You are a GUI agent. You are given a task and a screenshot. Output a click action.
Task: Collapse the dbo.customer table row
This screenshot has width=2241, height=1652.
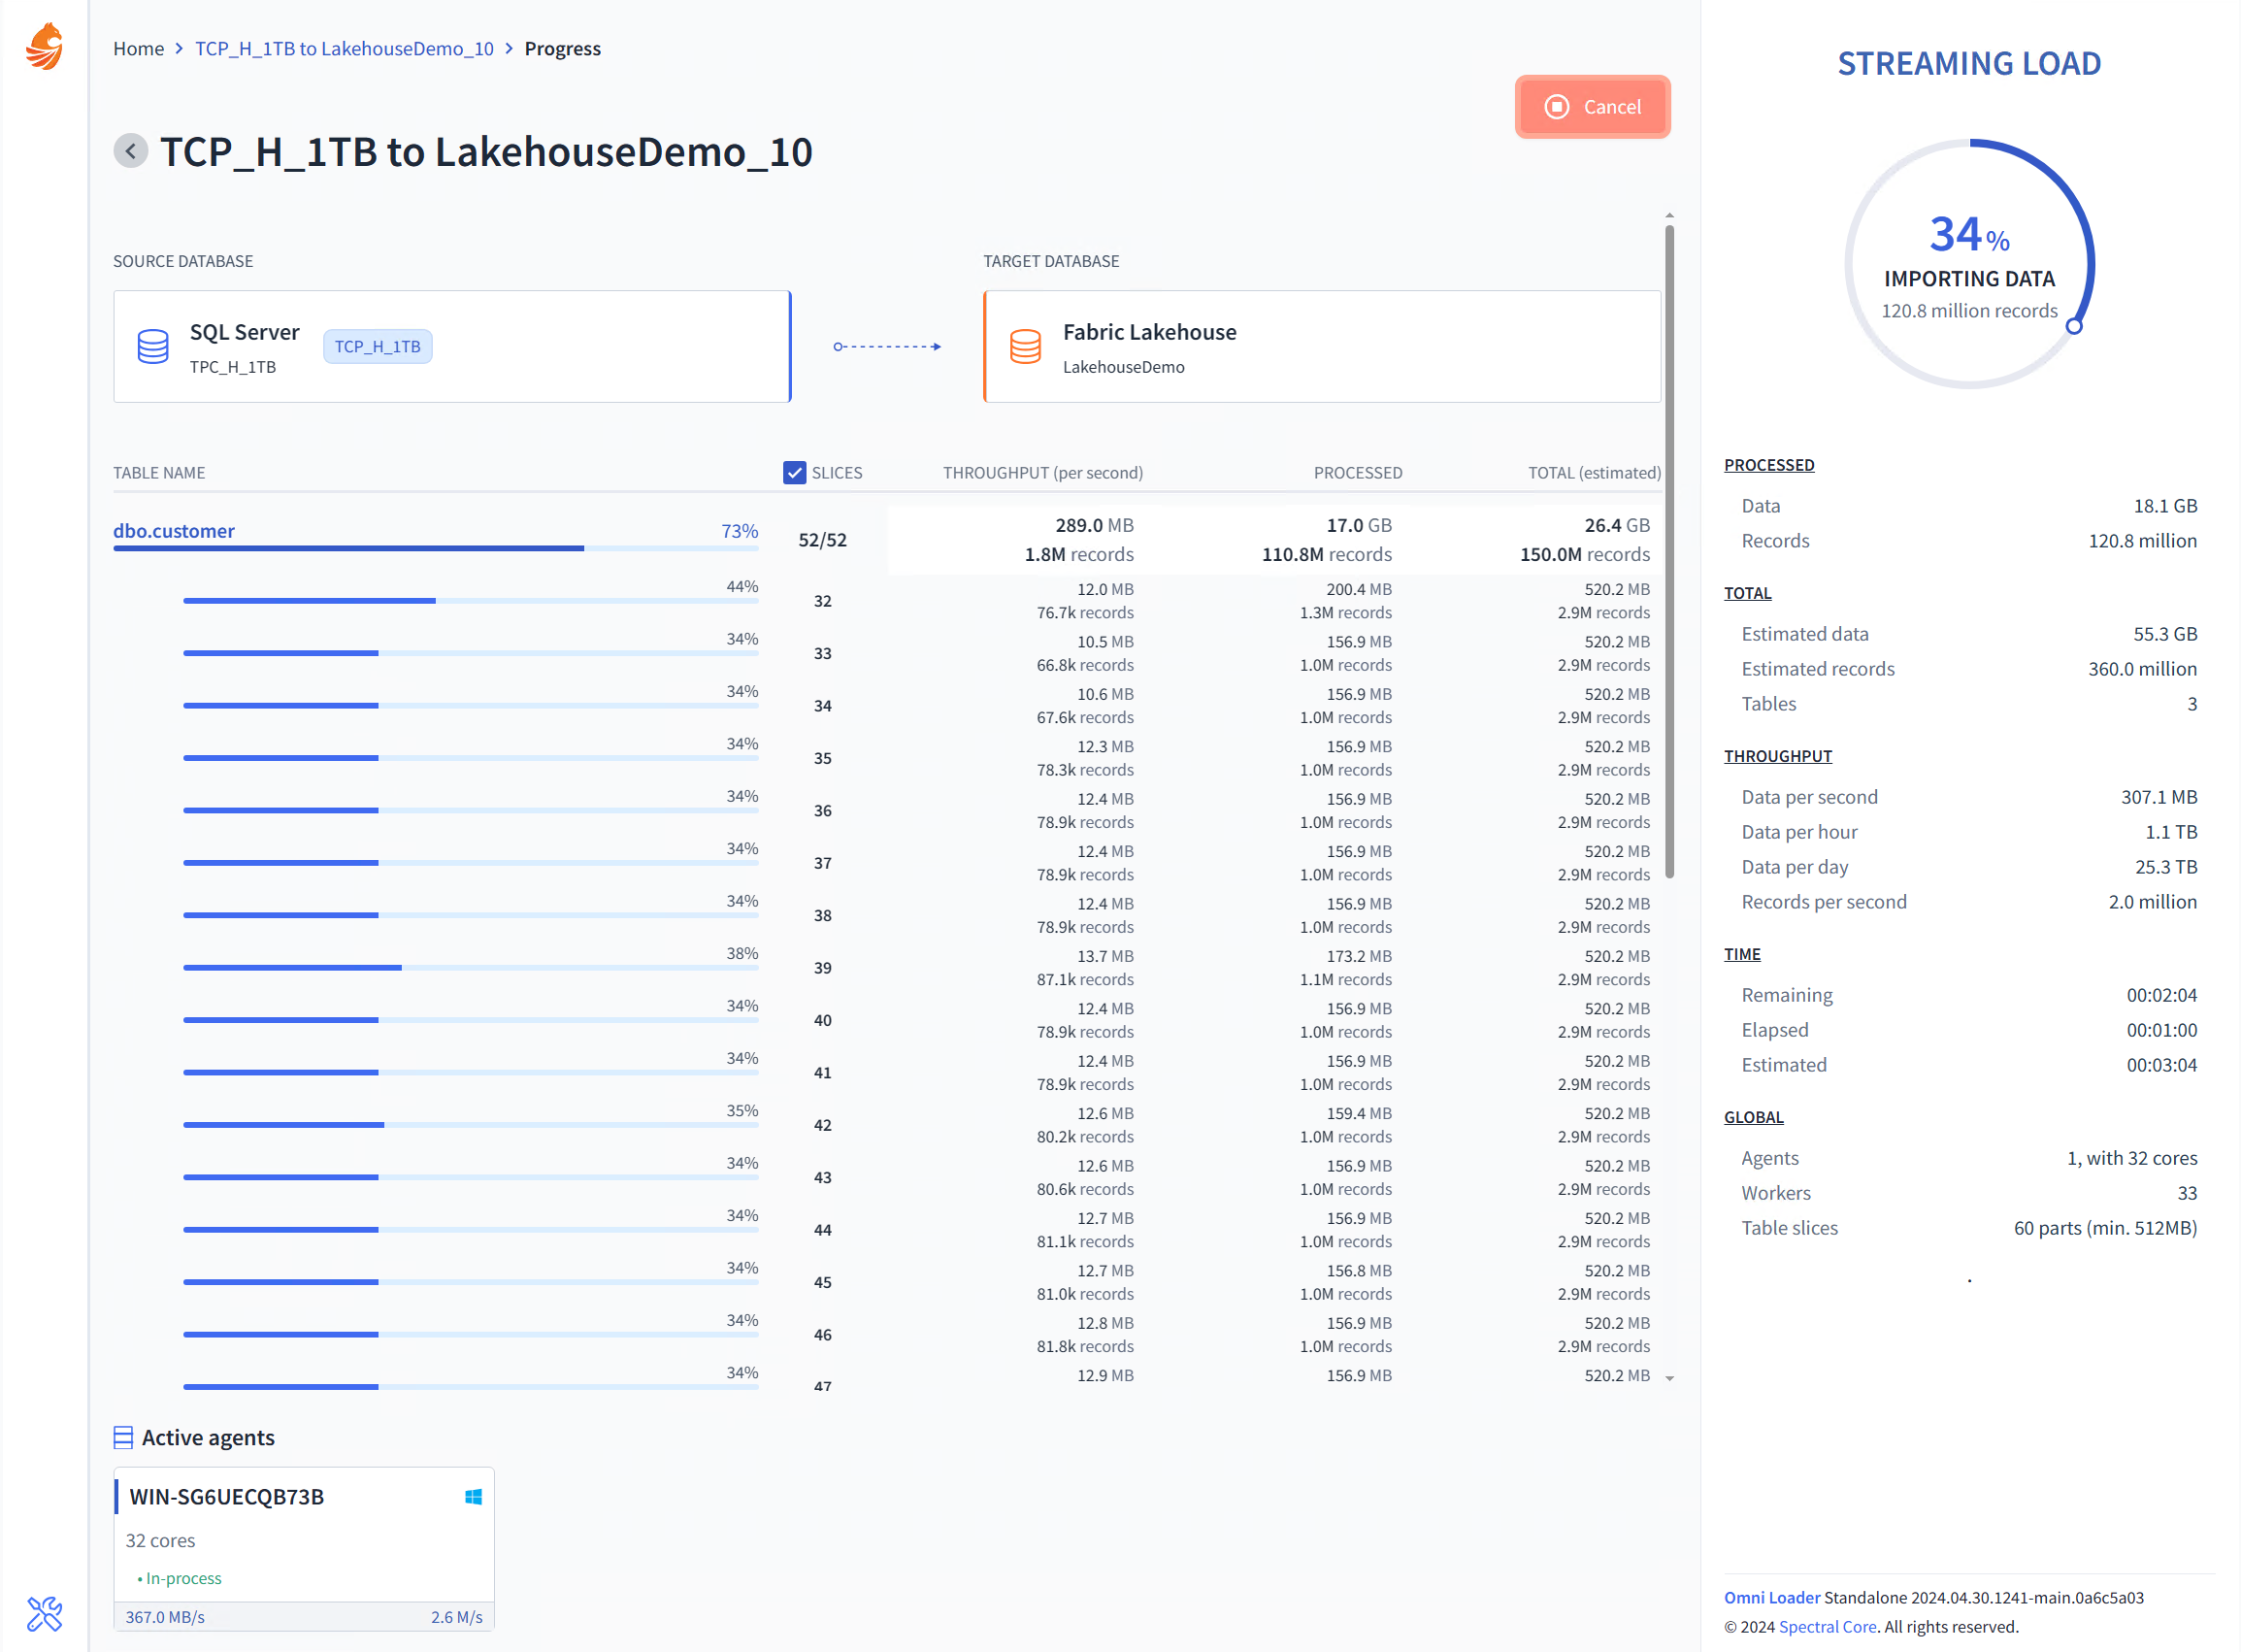(x=174, y=531)
